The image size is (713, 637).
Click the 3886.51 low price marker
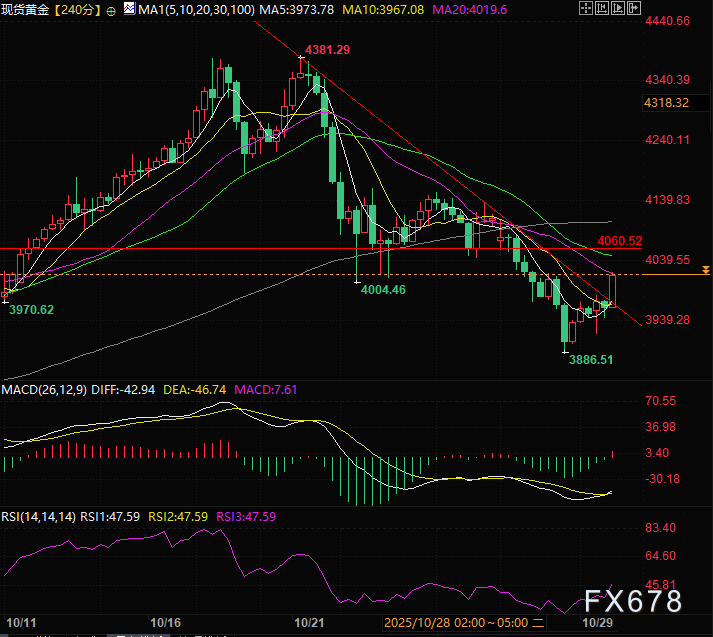coord(591,359)
